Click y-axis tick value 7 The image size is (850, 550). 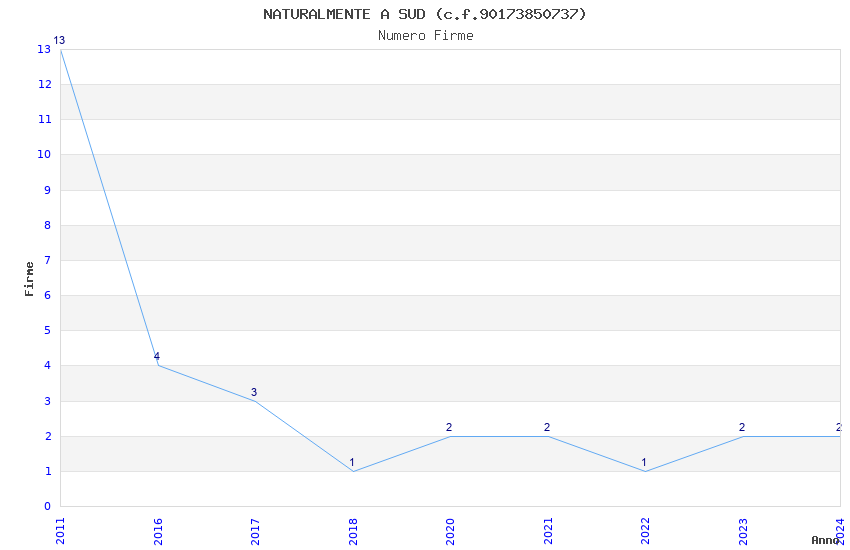tap(48, 260)
